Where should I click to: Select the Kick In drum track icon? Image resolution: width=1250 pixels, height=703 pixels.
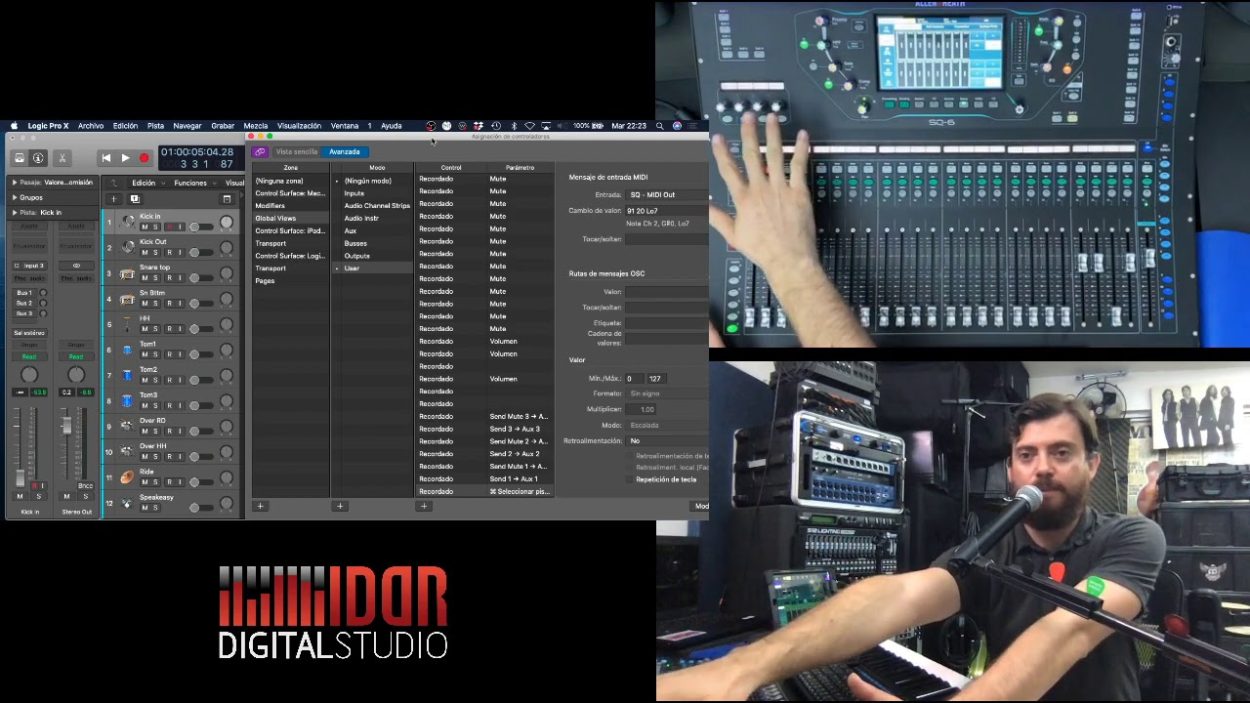click(127, 219)
